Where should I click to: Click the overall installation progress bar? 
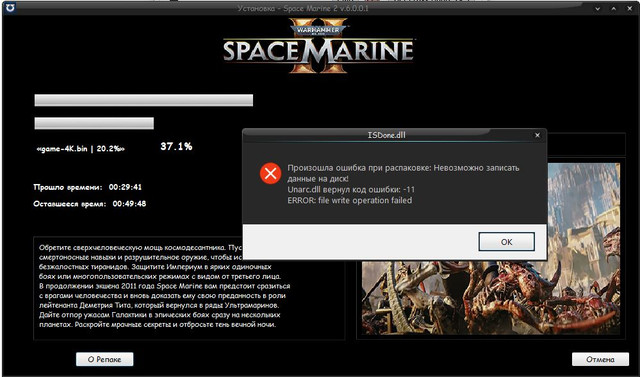[x=144, y=100]
